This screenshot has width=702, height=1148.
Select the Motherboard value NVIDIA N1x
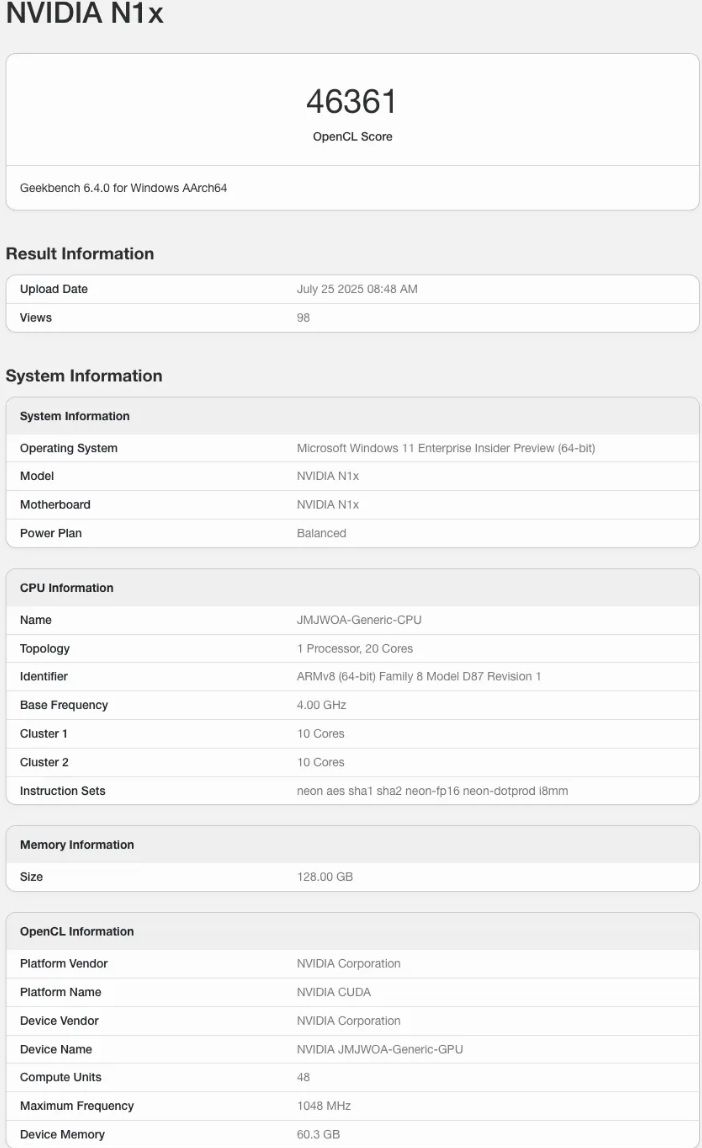[327, 504]
